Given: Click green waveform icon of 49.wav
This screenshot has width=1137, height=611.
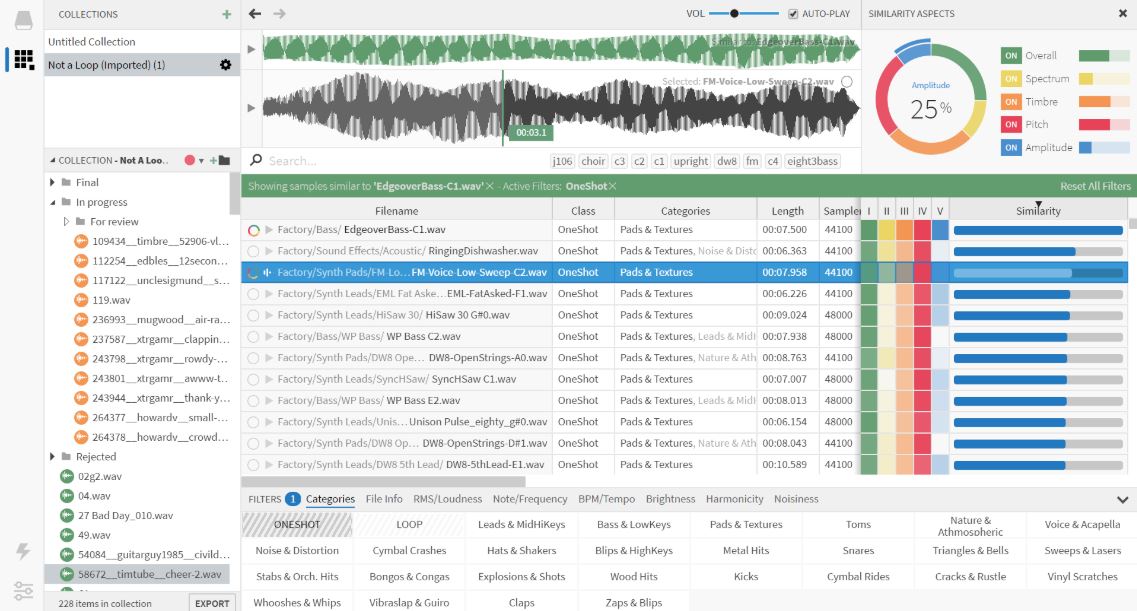Looking at the screenshot, I should (67, 535).
